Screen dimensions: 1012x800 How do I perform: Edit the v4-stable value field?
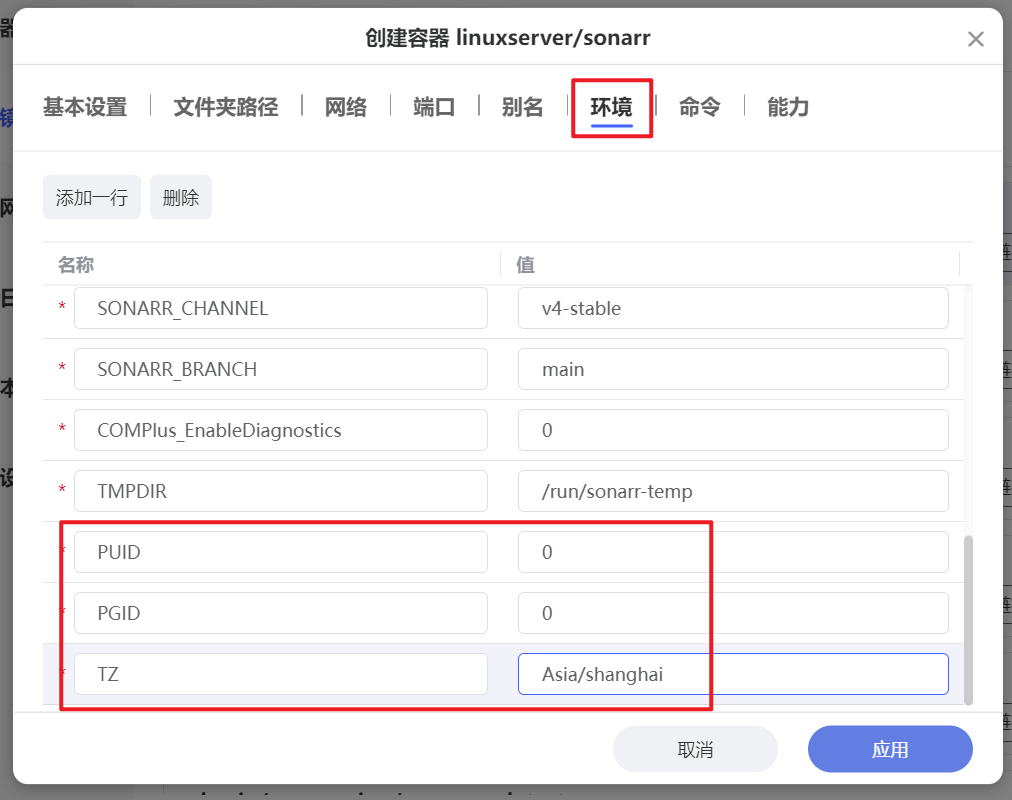coord(733,308)
